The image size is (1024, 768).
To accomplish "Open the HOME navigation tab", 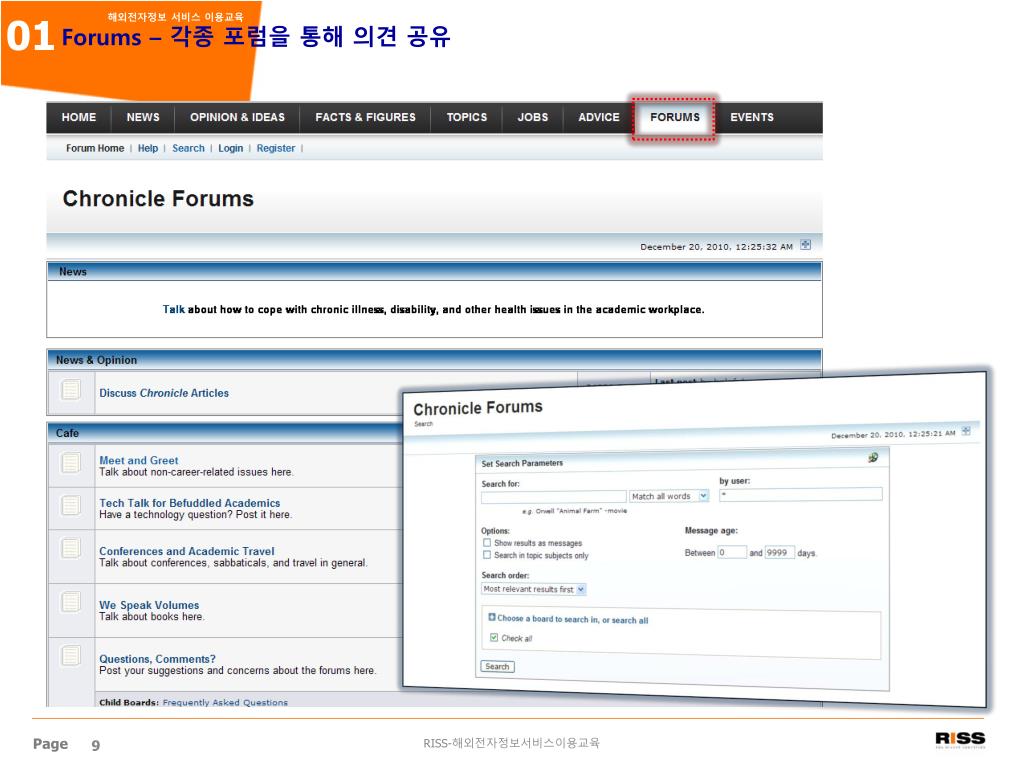I will [x=79, y=118].
